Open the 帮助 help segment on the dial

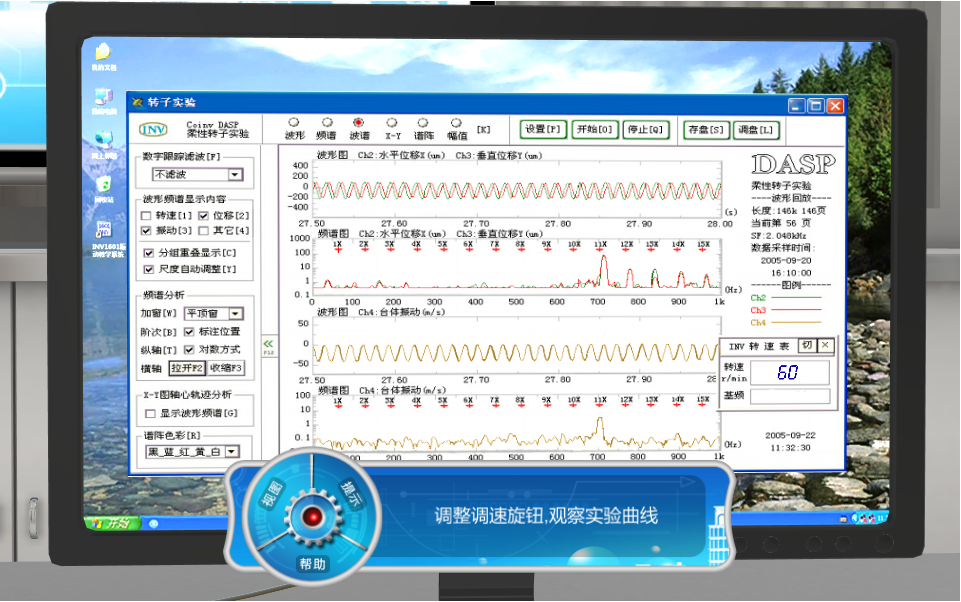[x=312, y=564]
